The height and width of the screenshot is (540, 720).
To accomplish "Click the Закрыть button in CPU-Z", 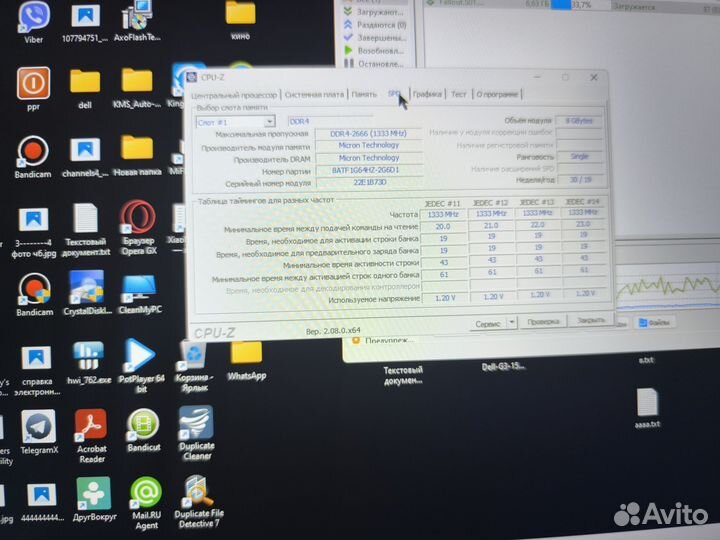I will (x=591, y=320).
